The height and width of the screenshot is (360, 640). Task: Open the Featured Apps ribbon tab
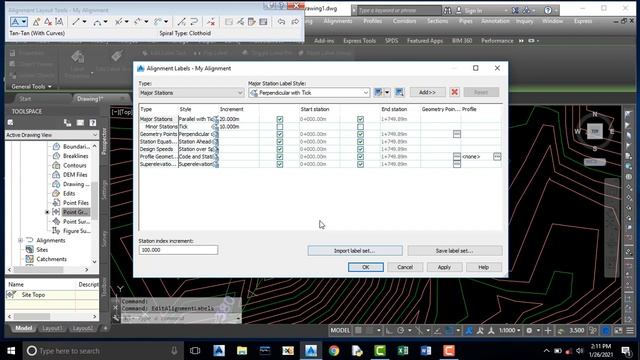pos(424,41)
